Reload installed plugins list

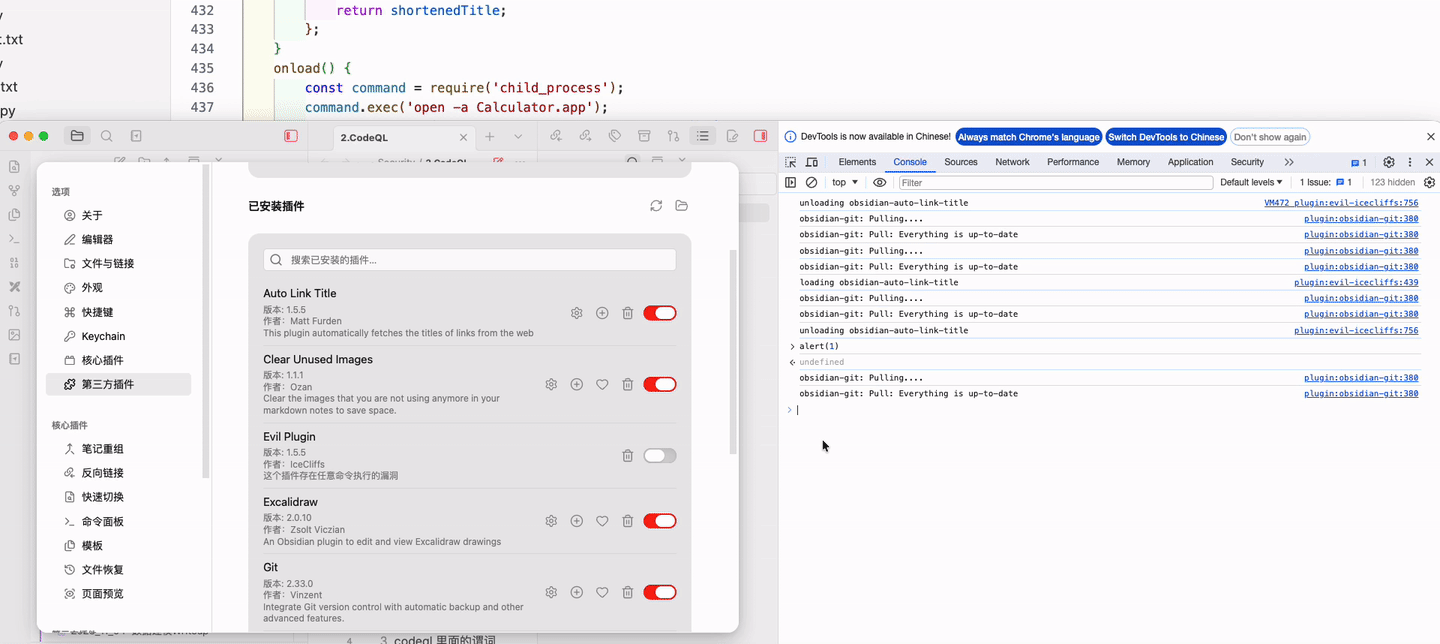coord(656,206)
